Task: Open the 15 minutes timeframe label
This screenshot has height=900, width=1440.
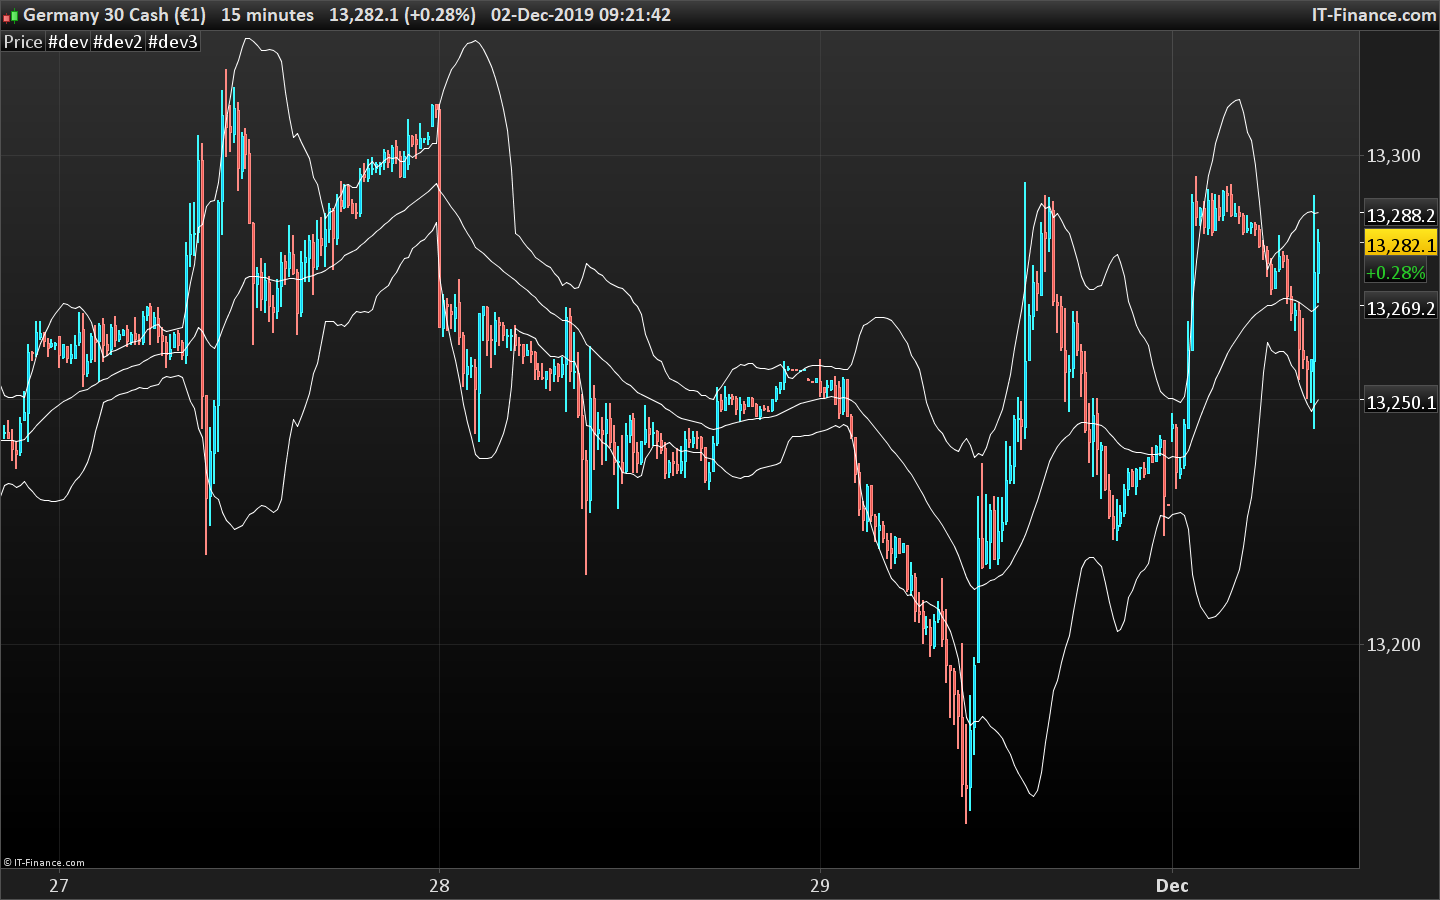Action: [x=267, y=15]
